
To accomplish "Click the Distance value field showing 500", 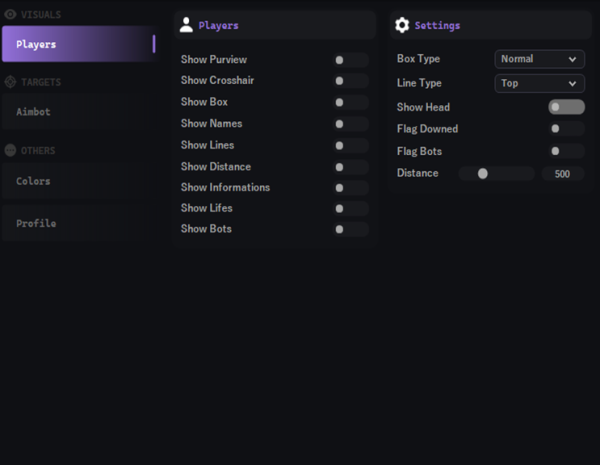I will (x=562, y=173).
